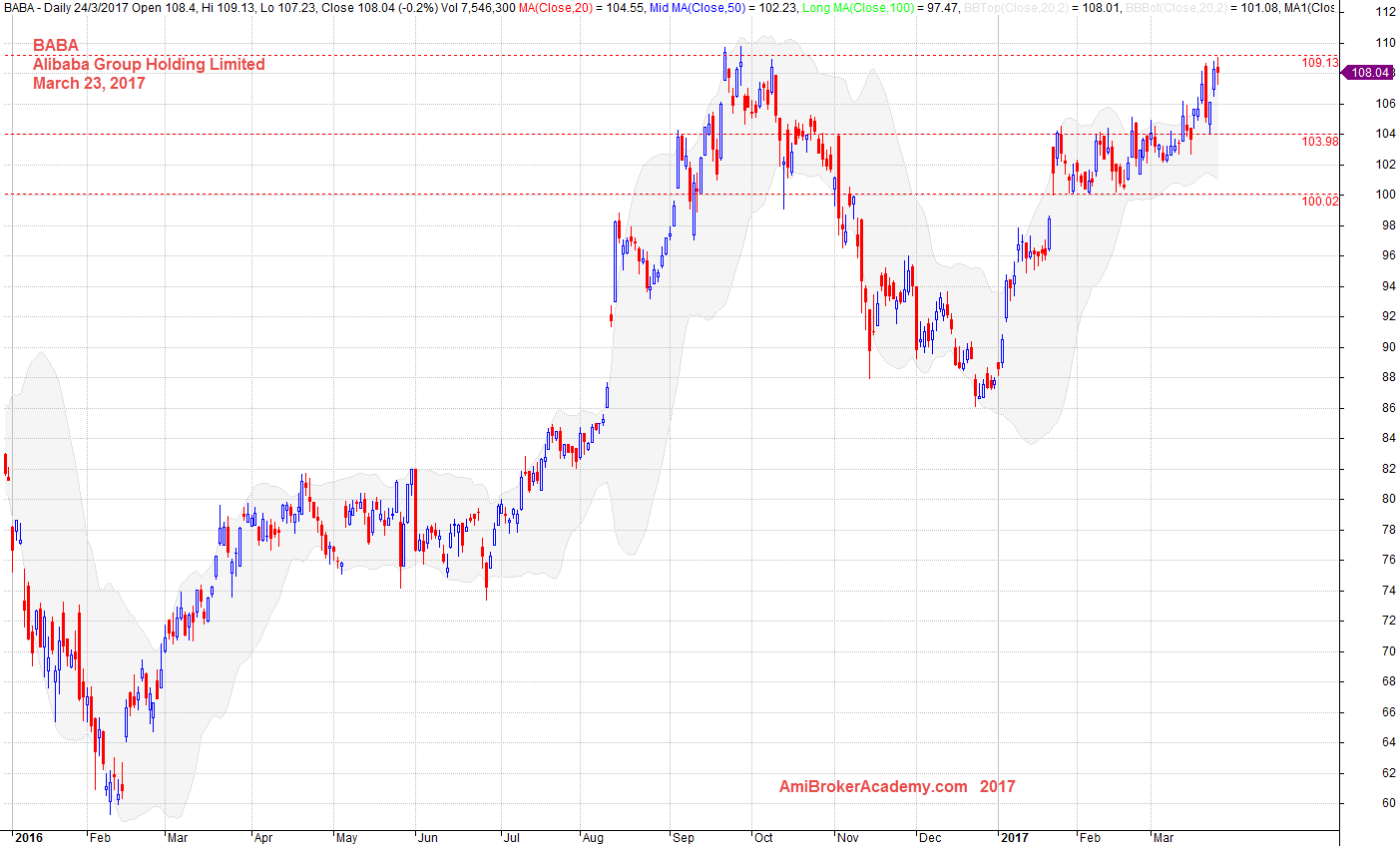Viewport: 1400px width, 846px height.
Task: Click the 64 price axis label
Action: (x=1389, y=743)
